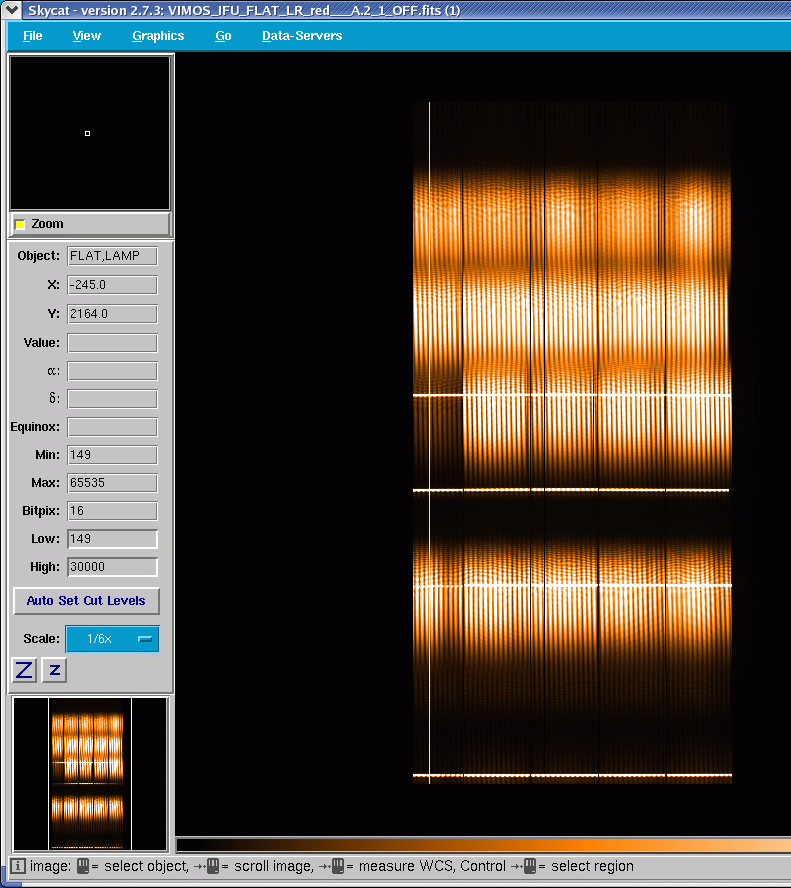The height and width of the screenshot is (888, 791).
Task: Click the pan window thumbnail image
Action: click(90, 774)
